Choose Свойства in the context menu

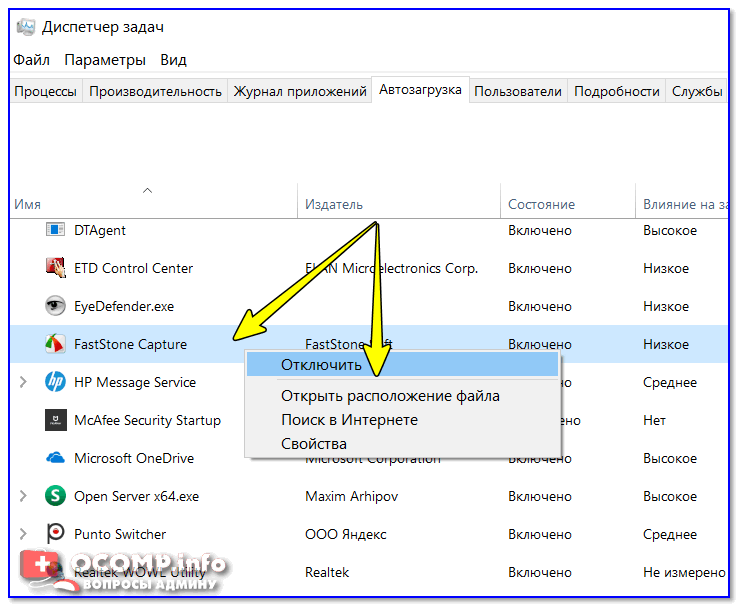click(x=402, y=443)
